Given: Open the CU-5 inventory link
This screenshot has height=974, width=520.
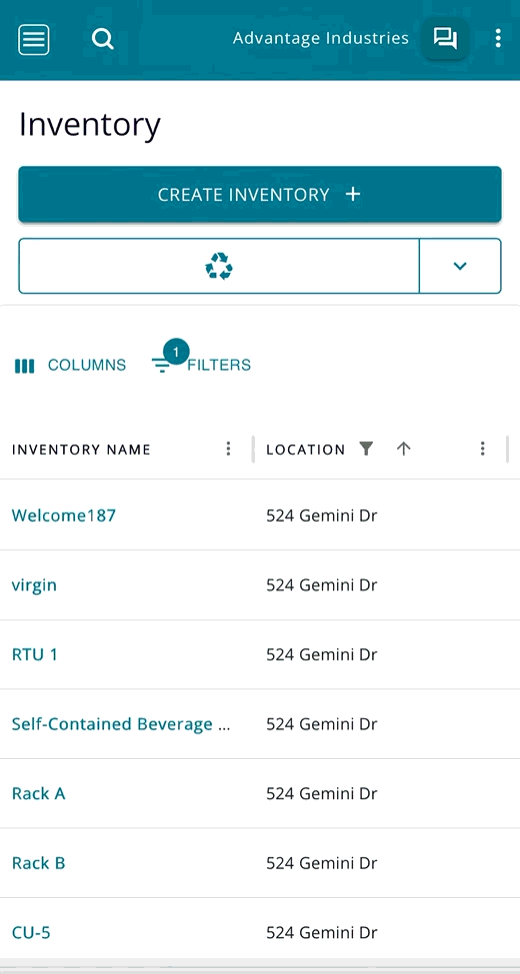Looking at the screenshot, I should [31, 932].
